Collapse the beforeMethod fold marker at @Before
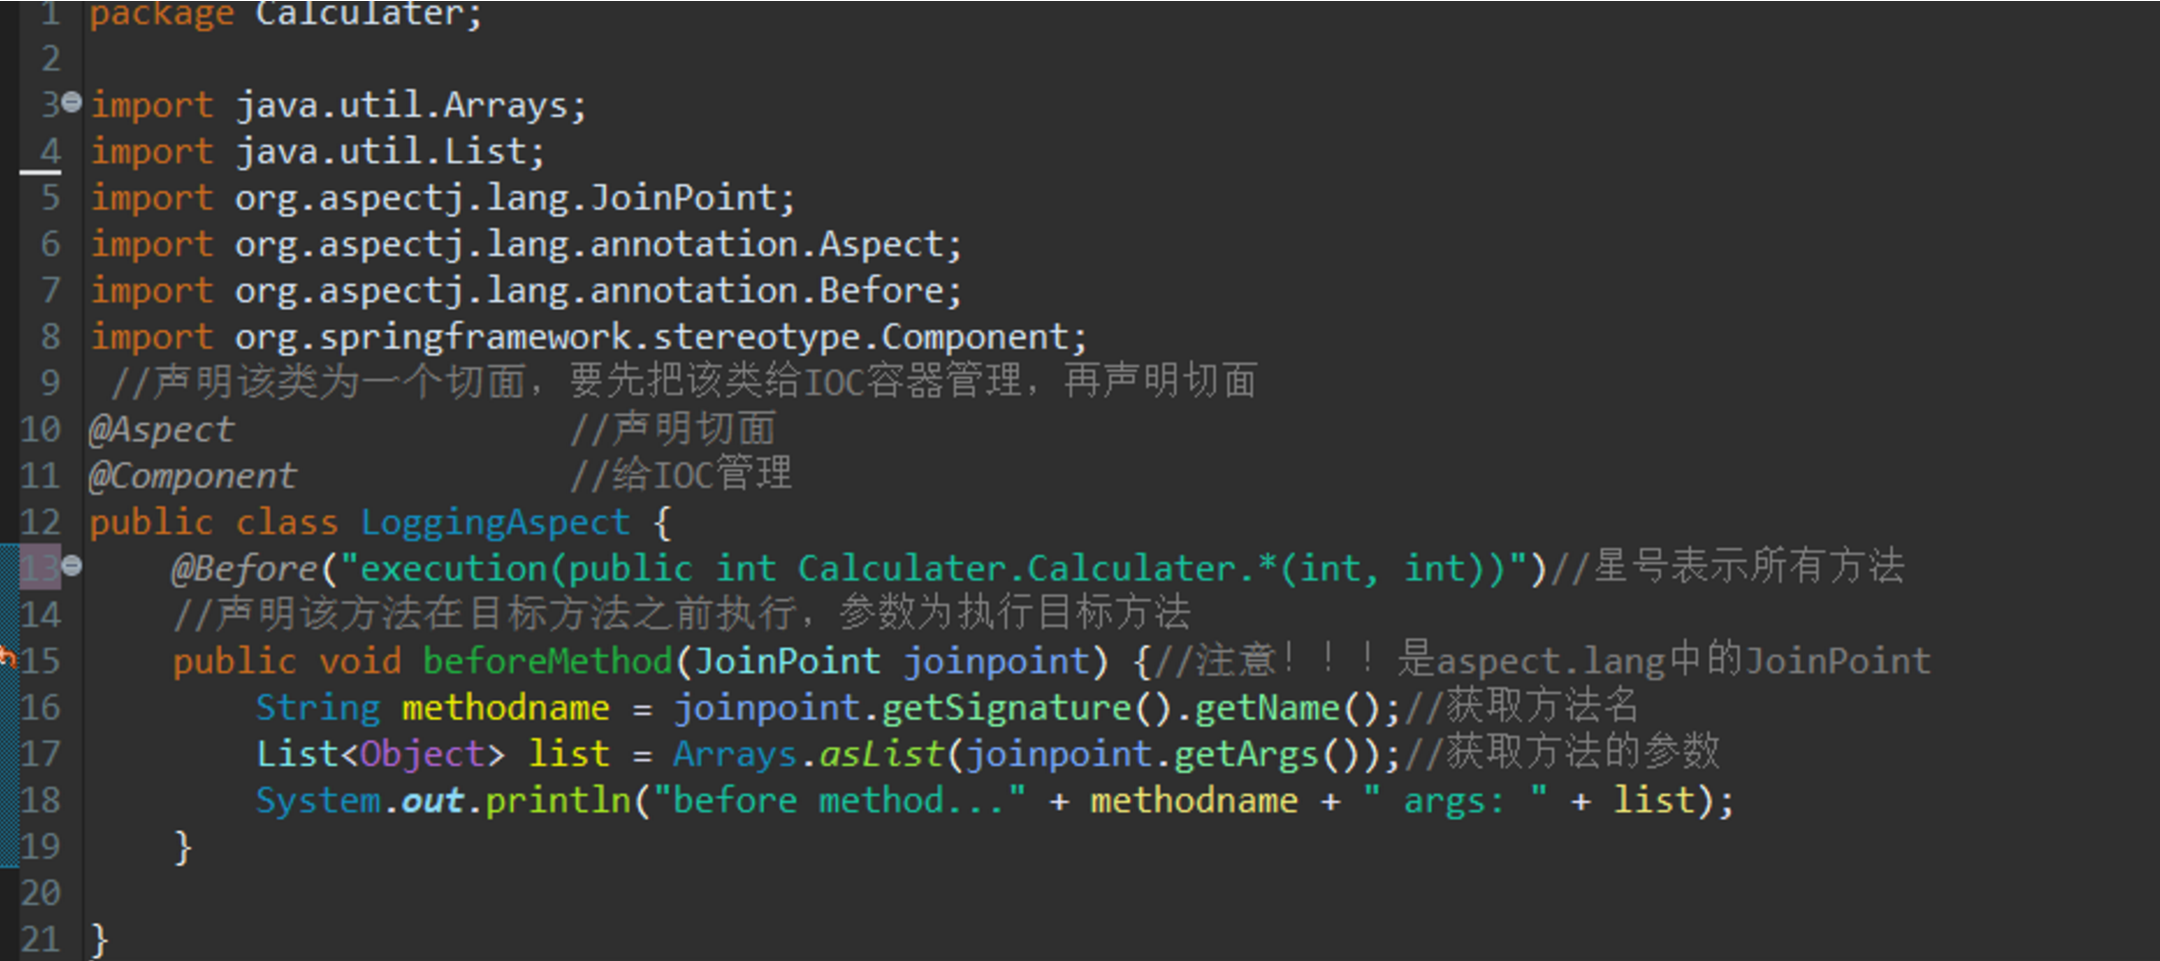 point(71,566)
